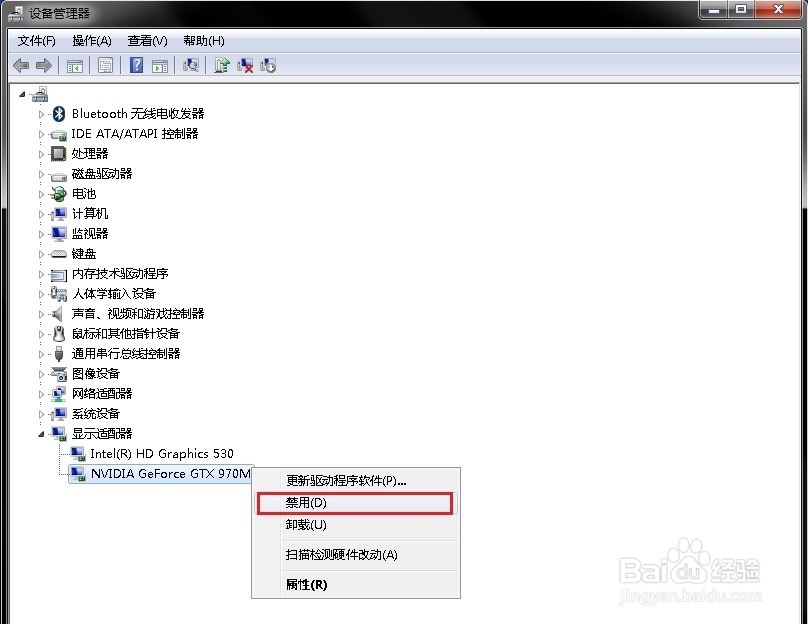Open the 文件(F) menu

[x=37, y=41]
